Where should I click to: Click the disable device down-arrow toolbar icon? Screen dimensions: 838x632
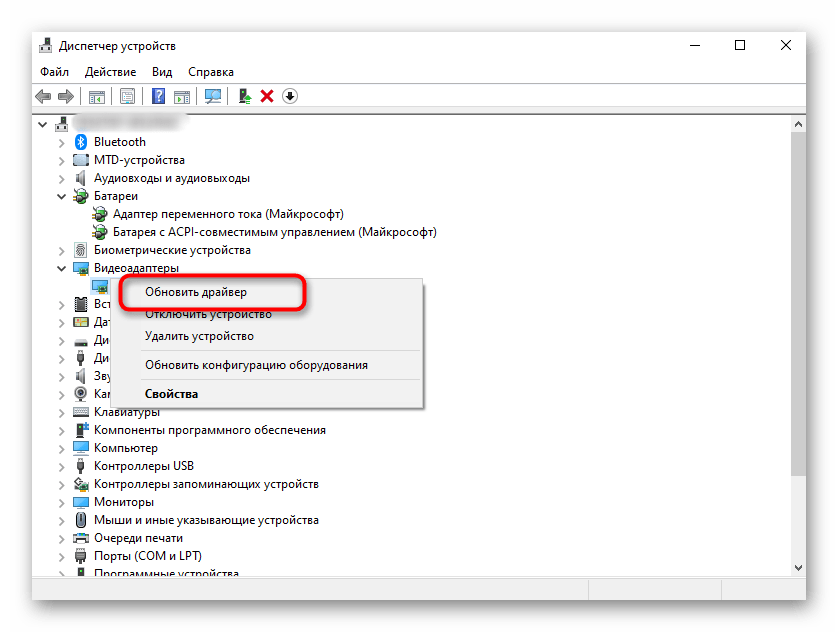290,96
